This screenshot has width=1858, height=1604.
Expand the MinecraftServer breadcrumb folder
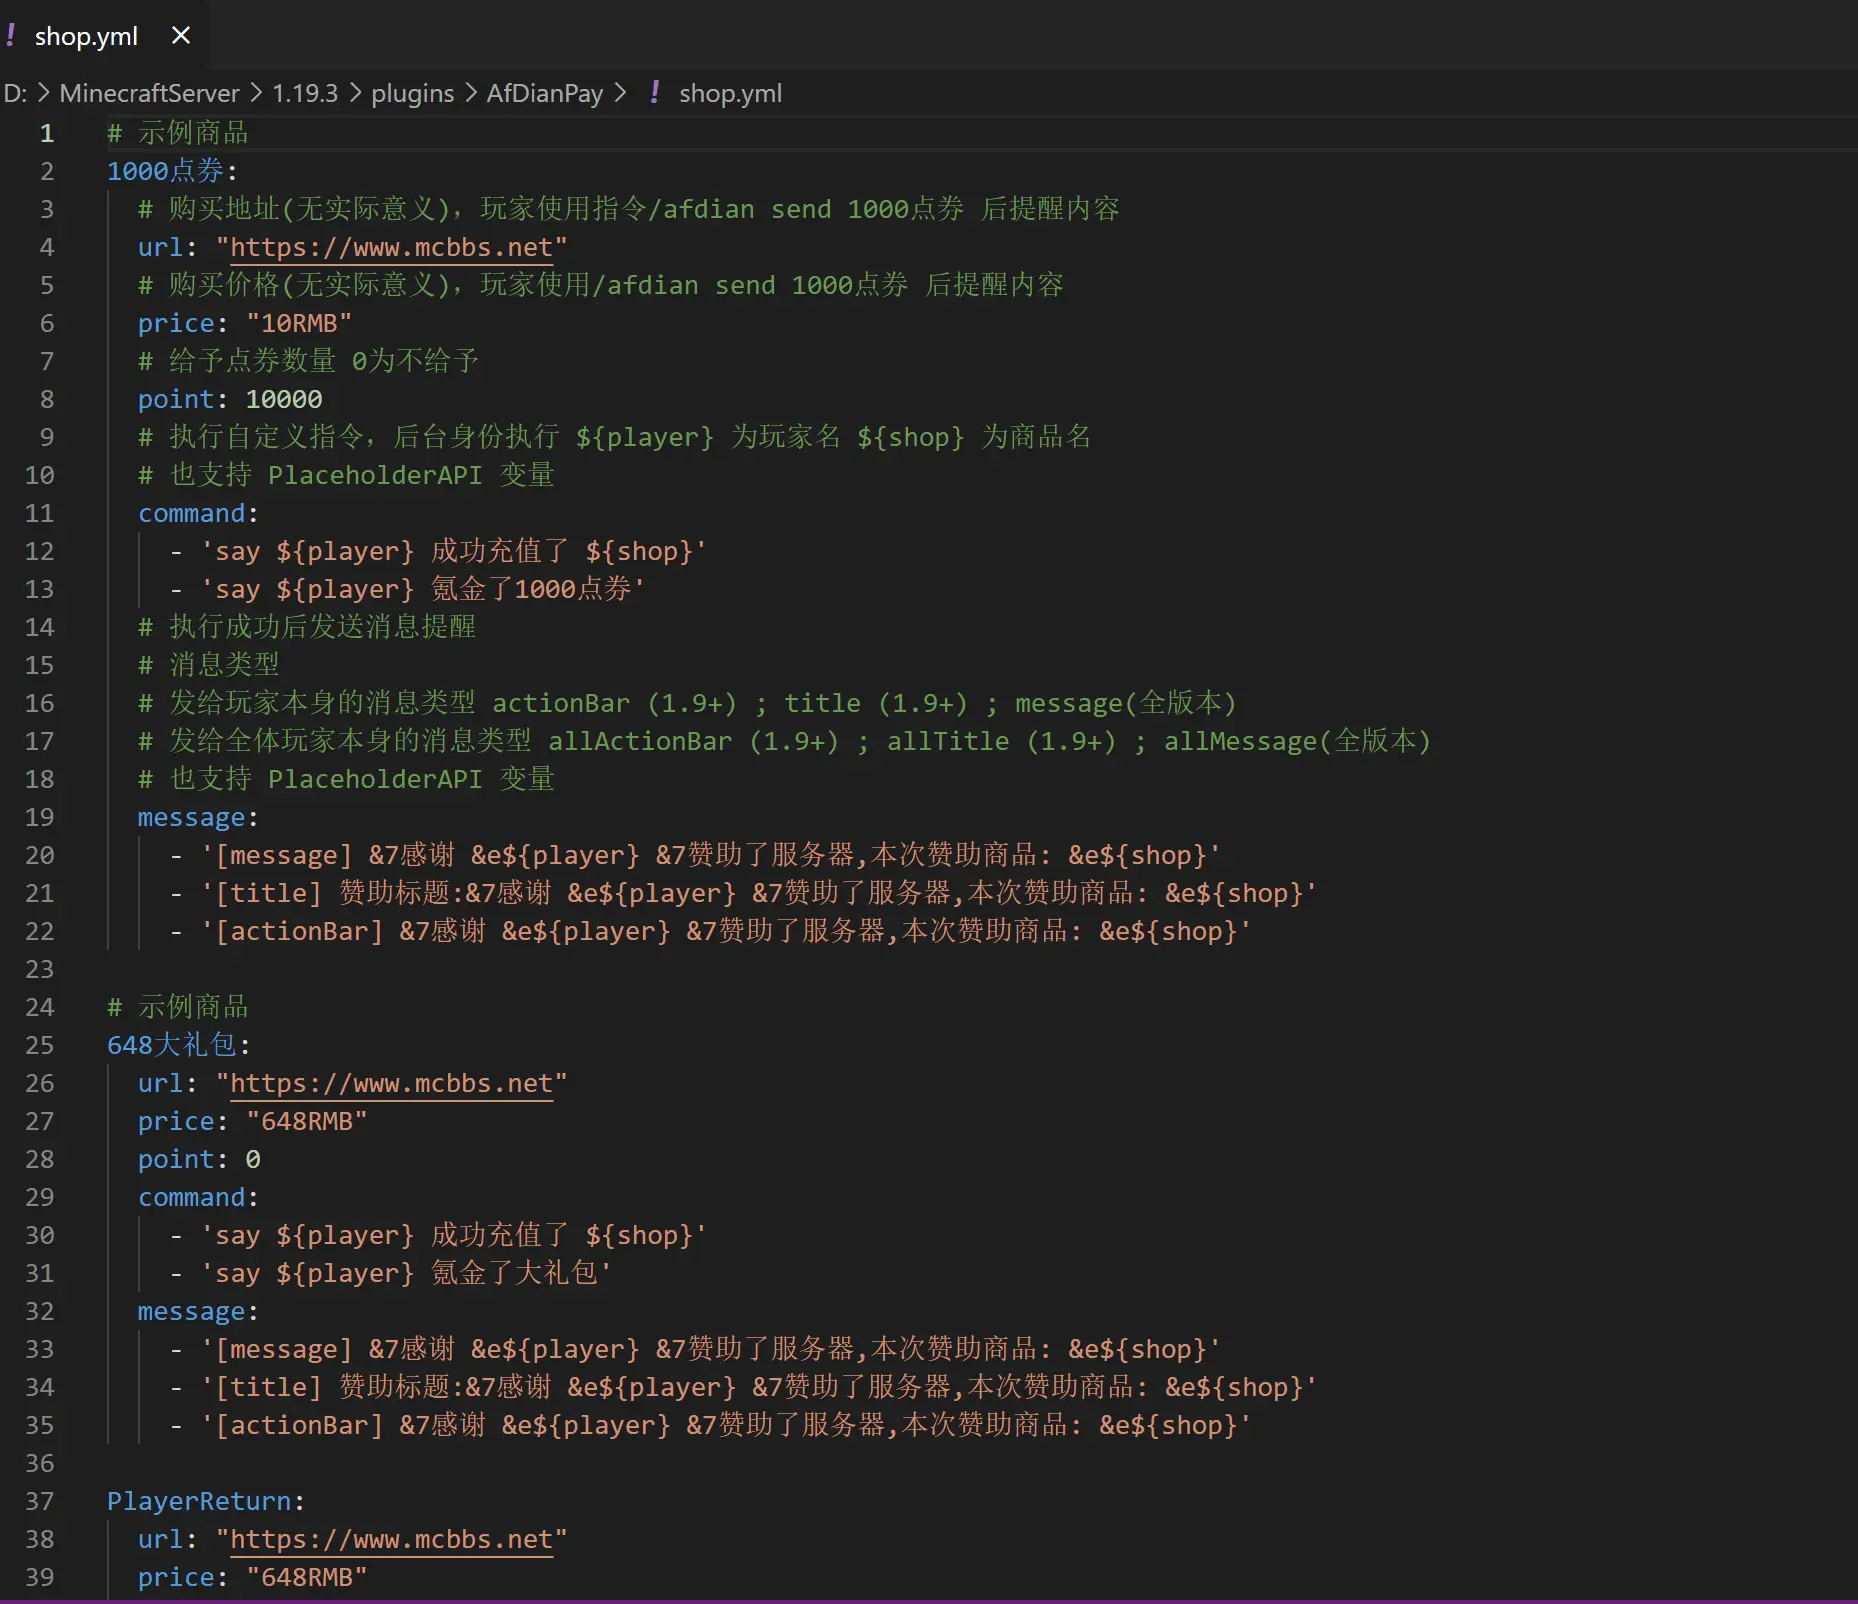[149, 93]
